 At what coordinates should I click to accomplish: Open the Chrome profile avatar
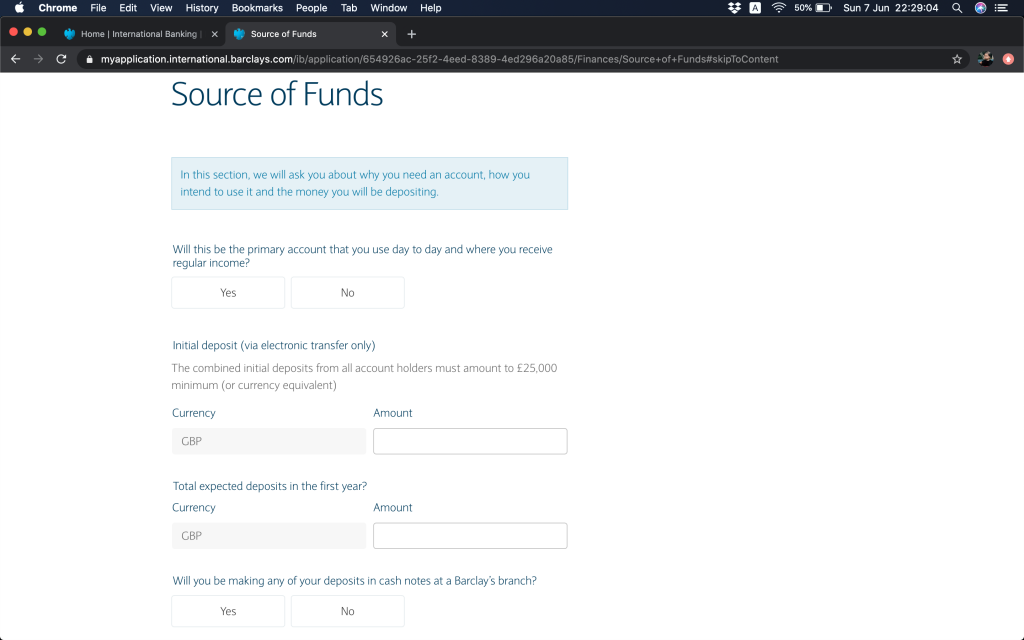[985, 59]
